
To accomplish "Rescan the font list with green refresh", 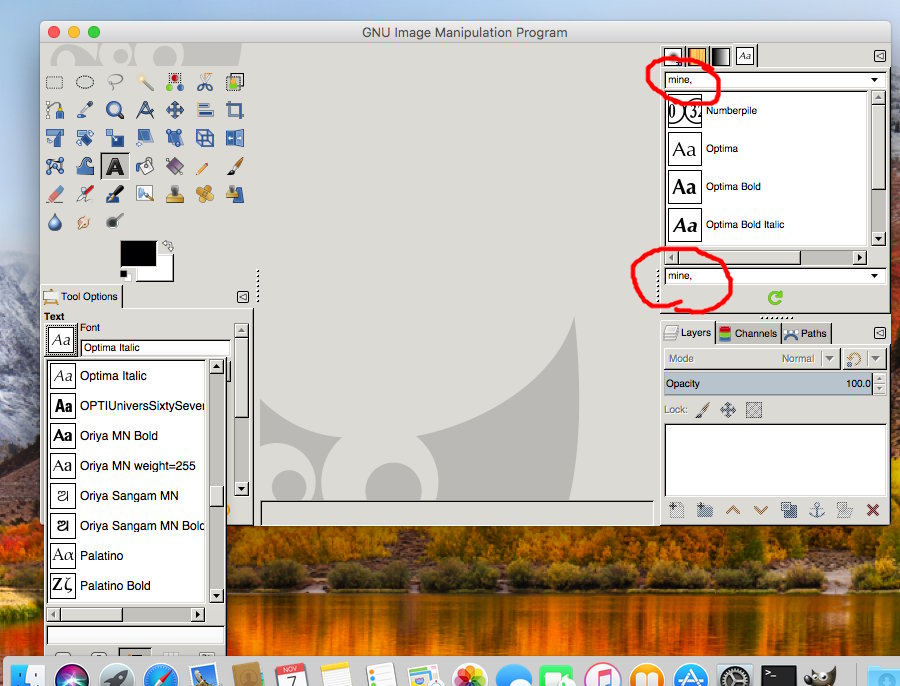I will [x=775, y=297].
